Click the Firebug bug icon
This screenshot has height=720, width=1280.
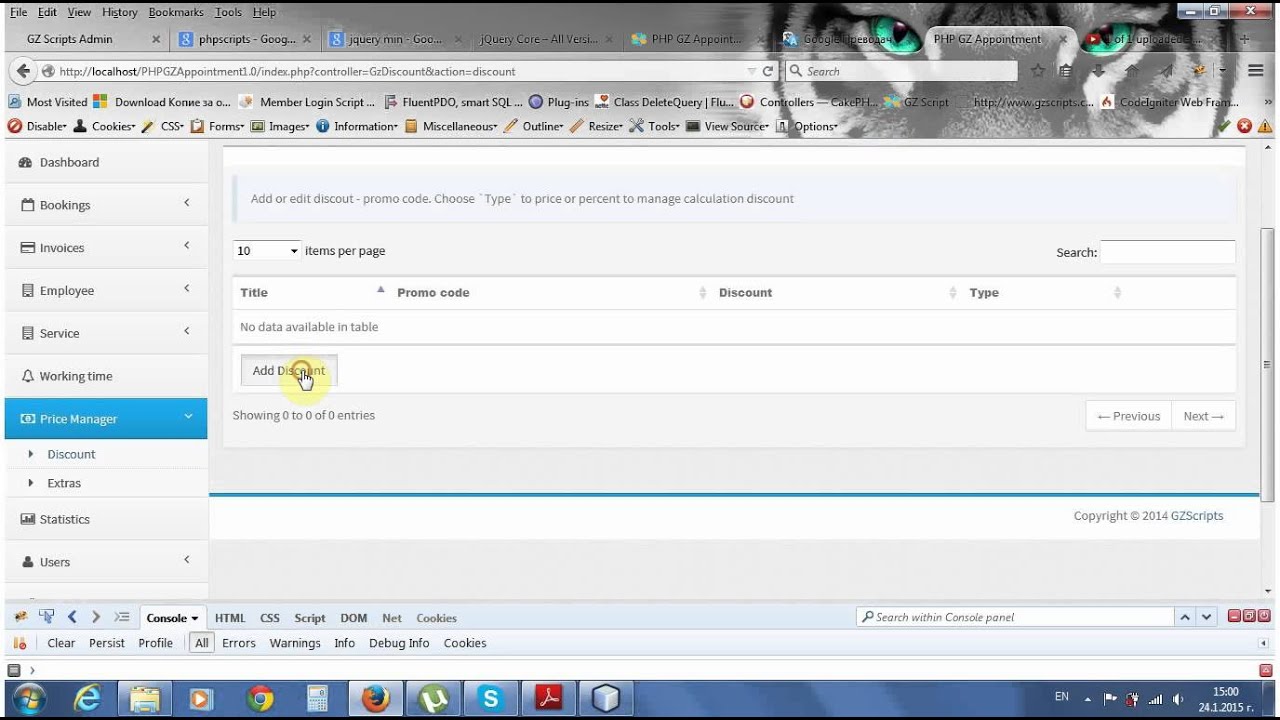(20, 617)
